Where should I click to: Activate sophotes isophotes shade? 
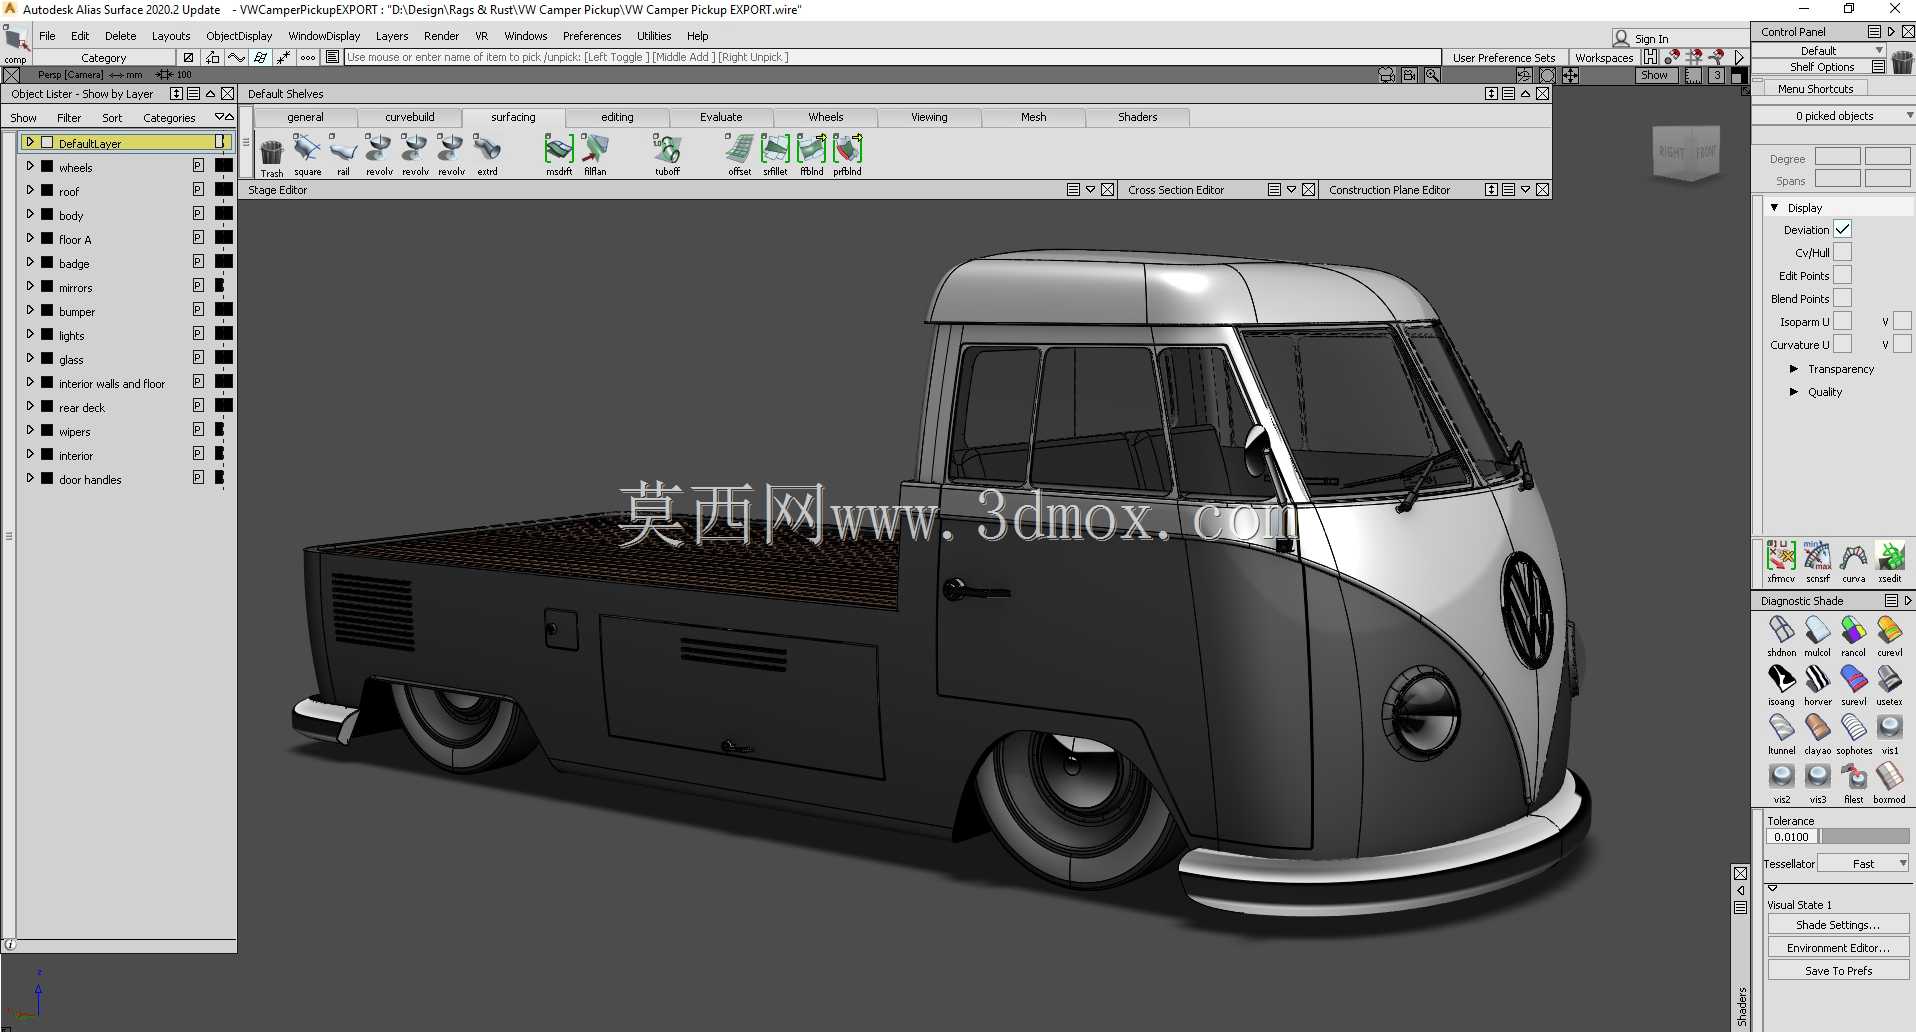(x=1853, y=734)
